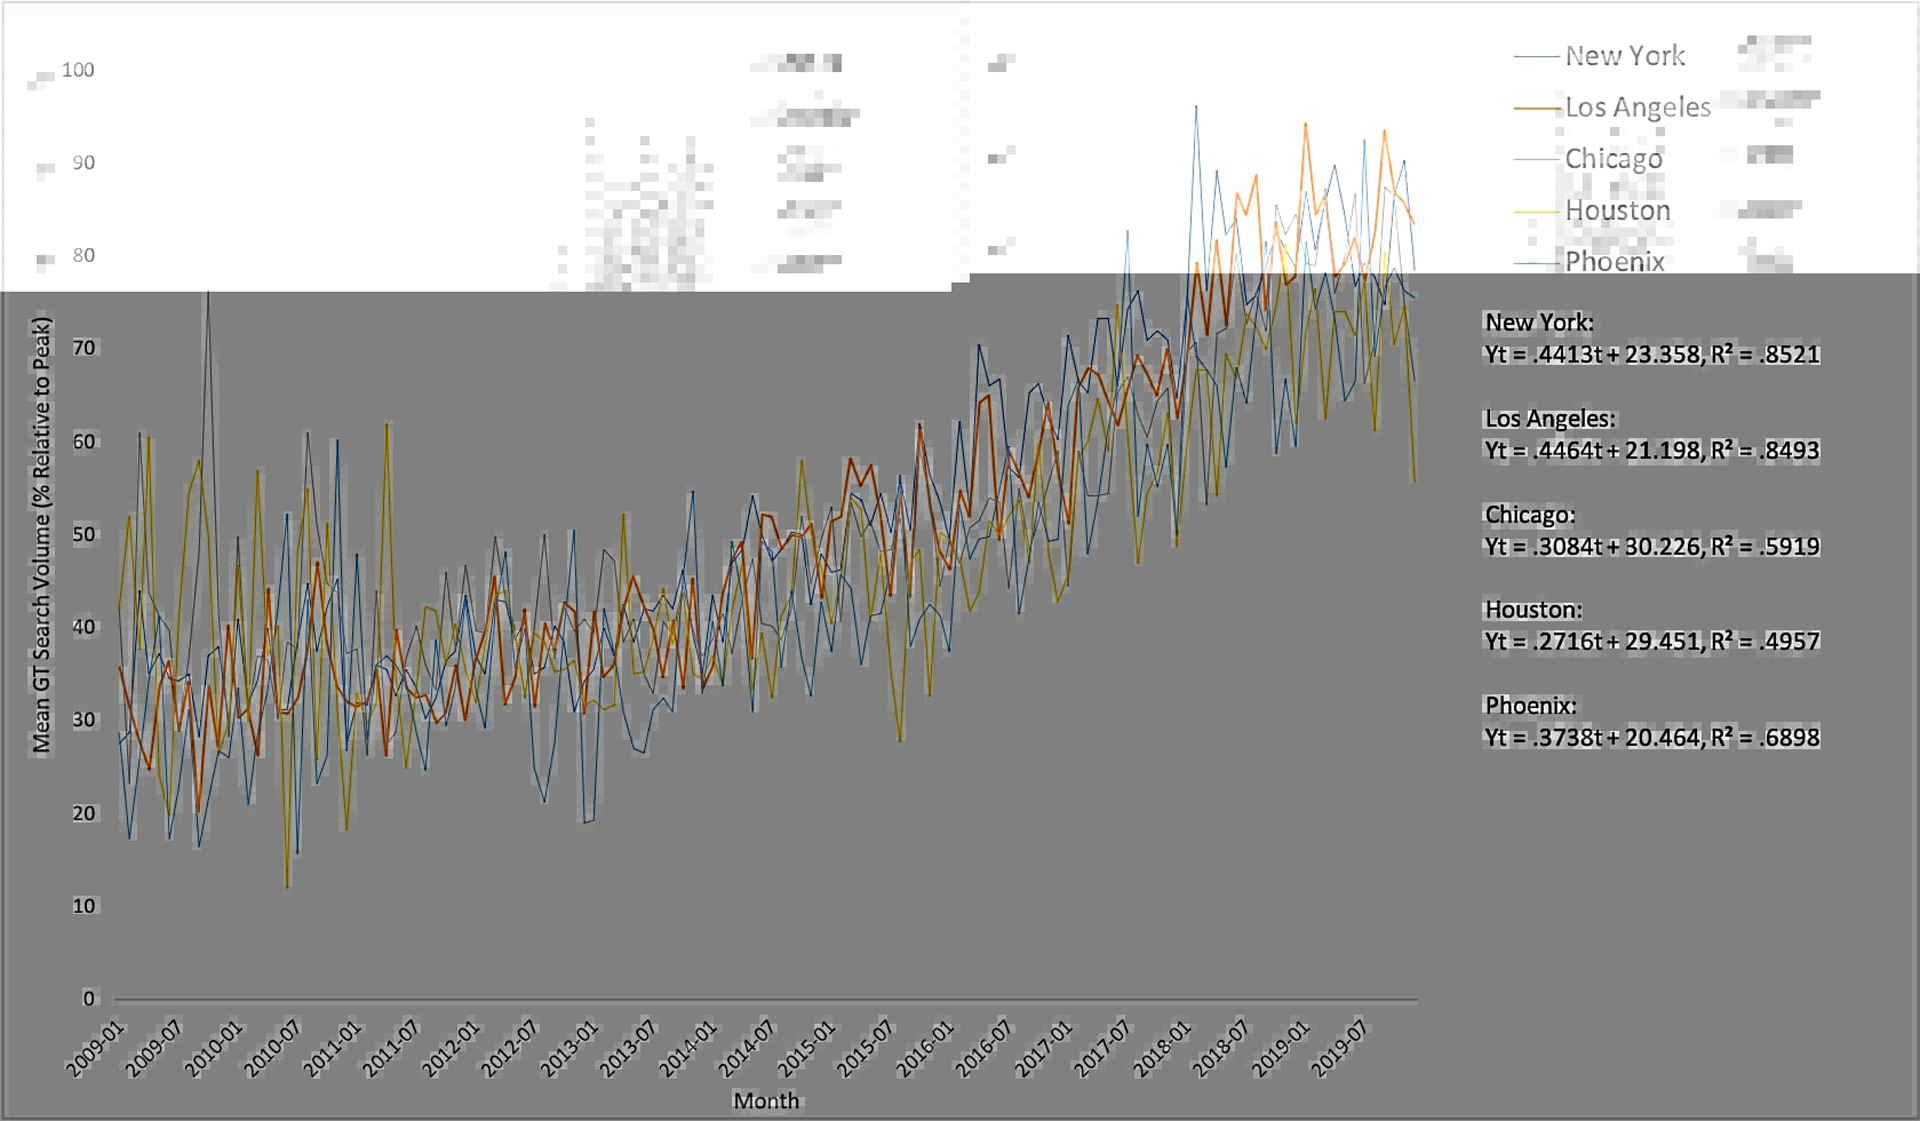
Task: Click the y-axis tick label 10
Action: 84,906
